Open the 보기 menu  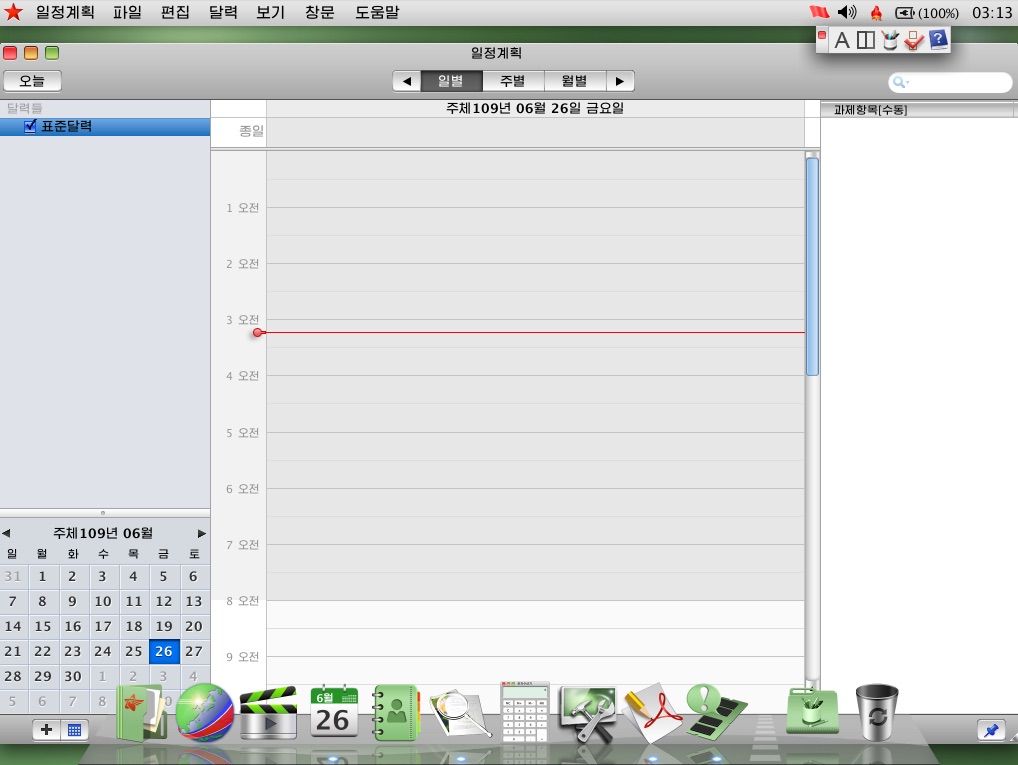(x=270, y=13)
